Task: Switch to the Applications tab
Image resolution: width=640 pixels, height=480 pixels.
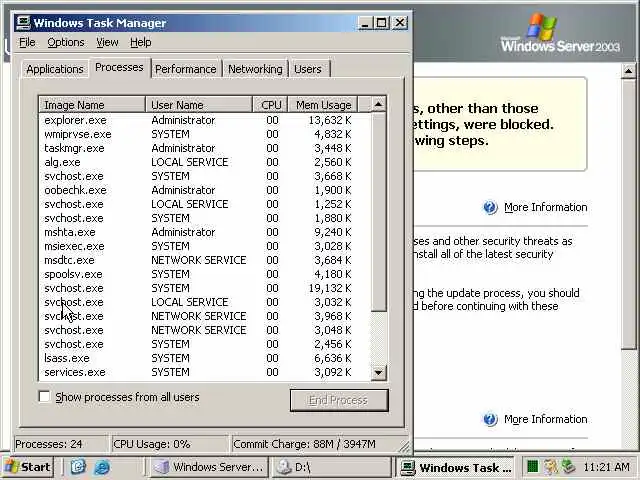Action: pos(55,69)
